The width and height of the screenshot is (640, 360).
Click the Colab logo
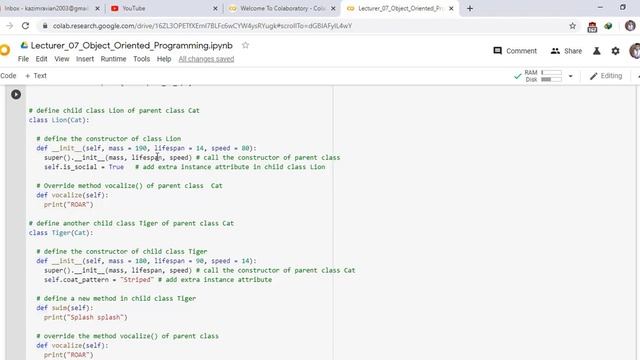click(x=5, y=50)
